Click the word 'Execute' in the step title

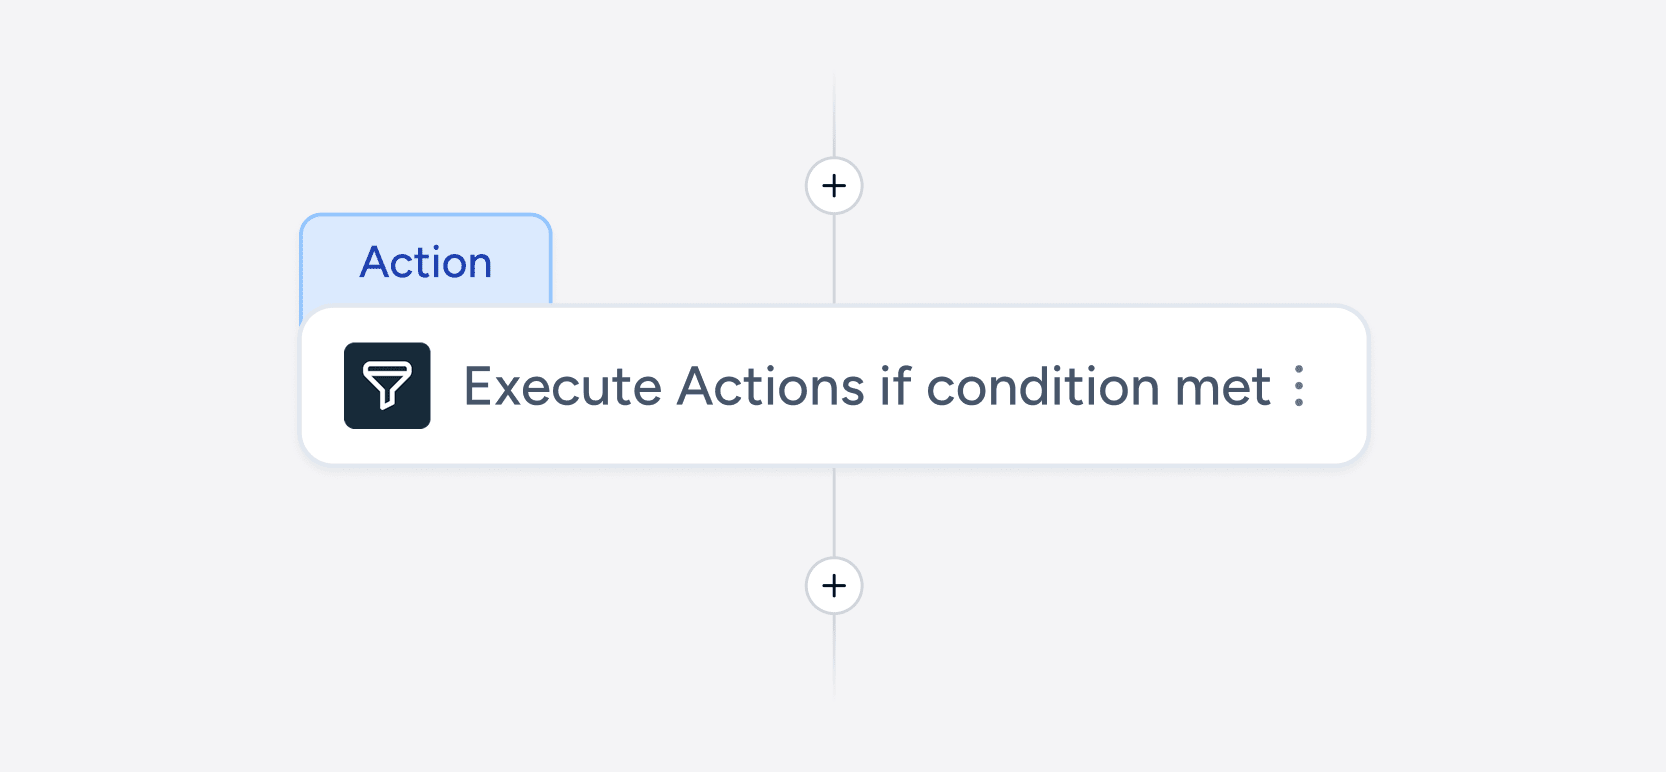[562, 387]
